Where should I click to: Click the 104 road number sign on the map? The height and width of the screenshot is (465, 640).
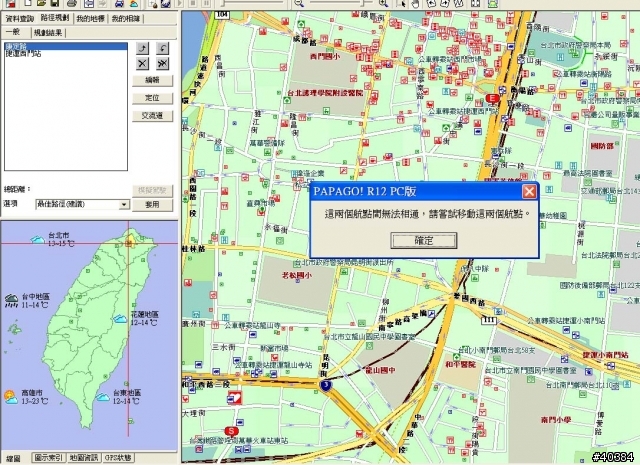[222, 15]
